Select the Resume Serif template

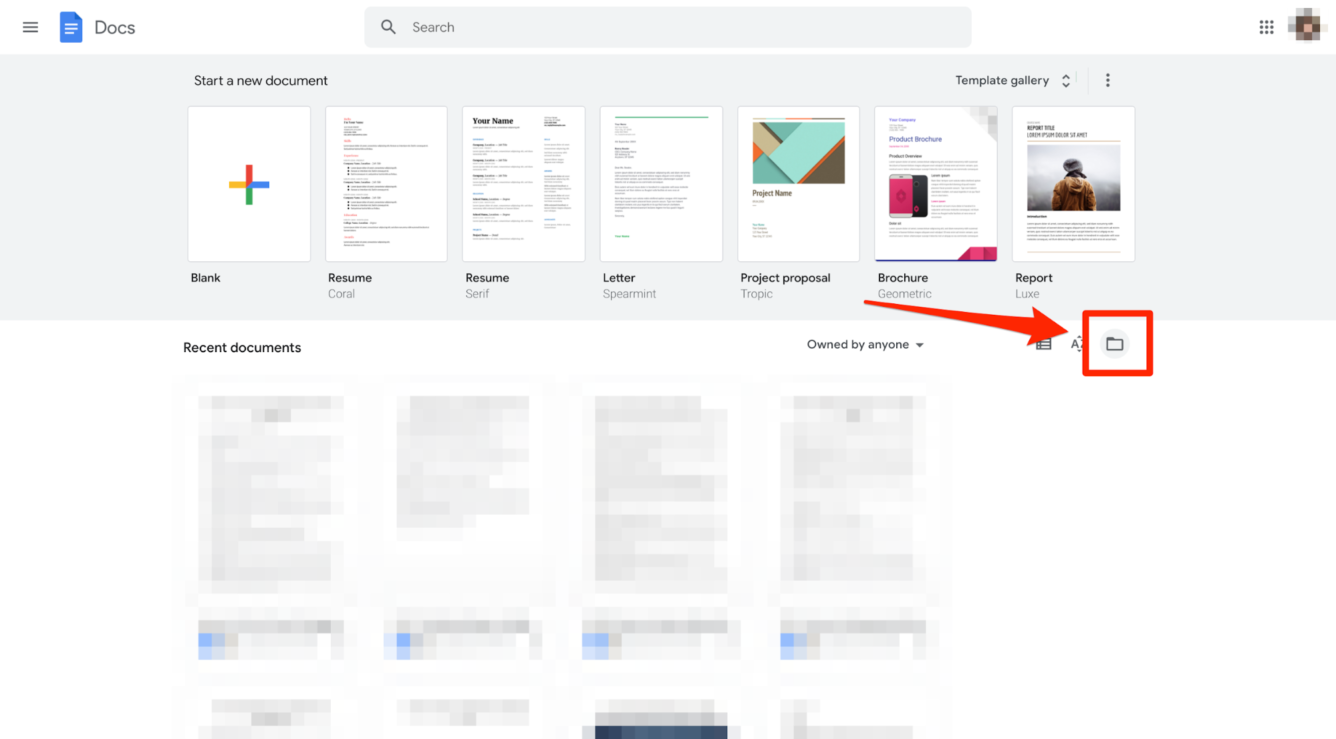pos(523,184)
